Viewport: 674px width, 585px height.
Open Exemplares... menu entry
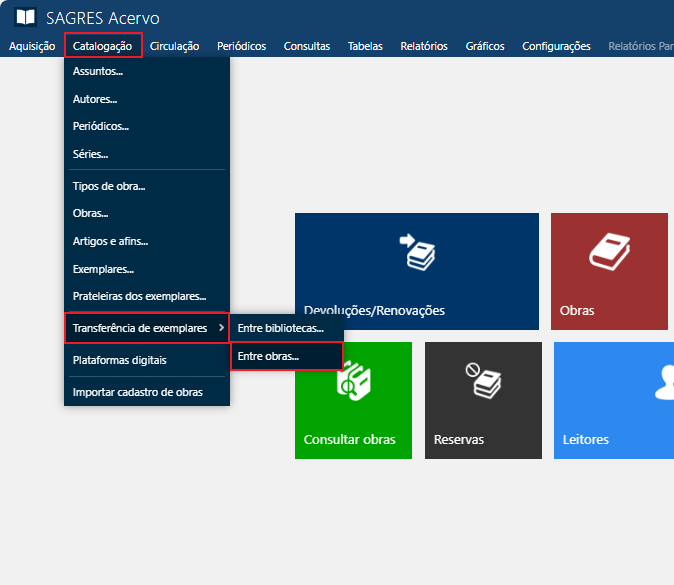point(147,270)
